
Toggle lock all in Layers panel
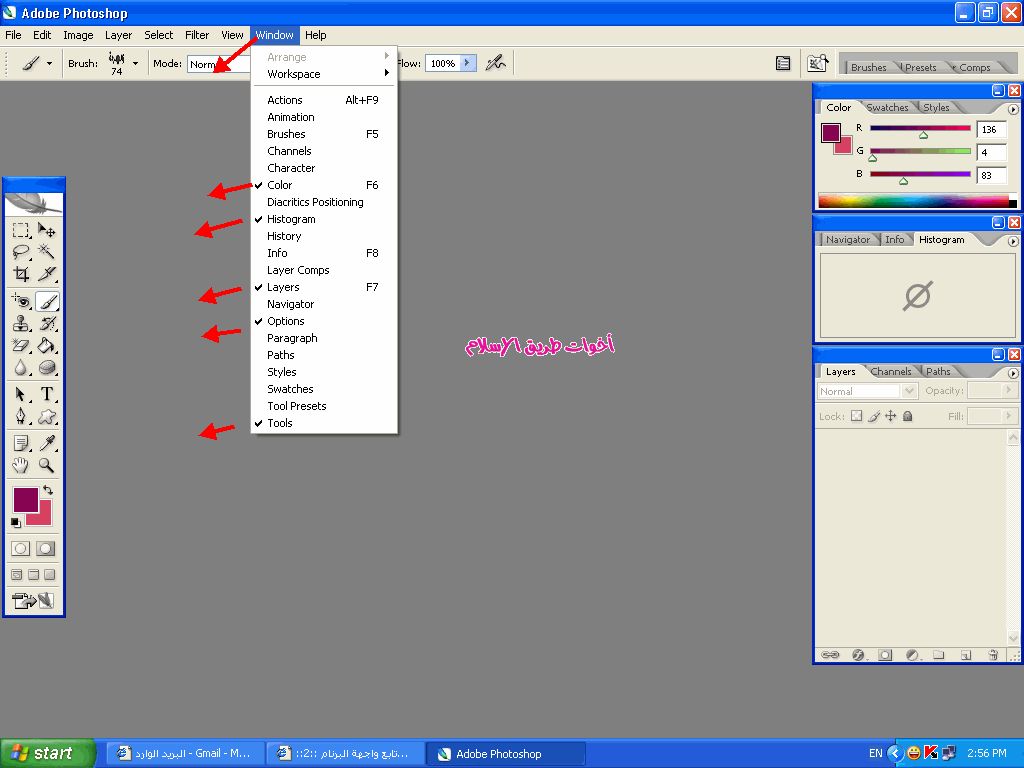point(908,416)
